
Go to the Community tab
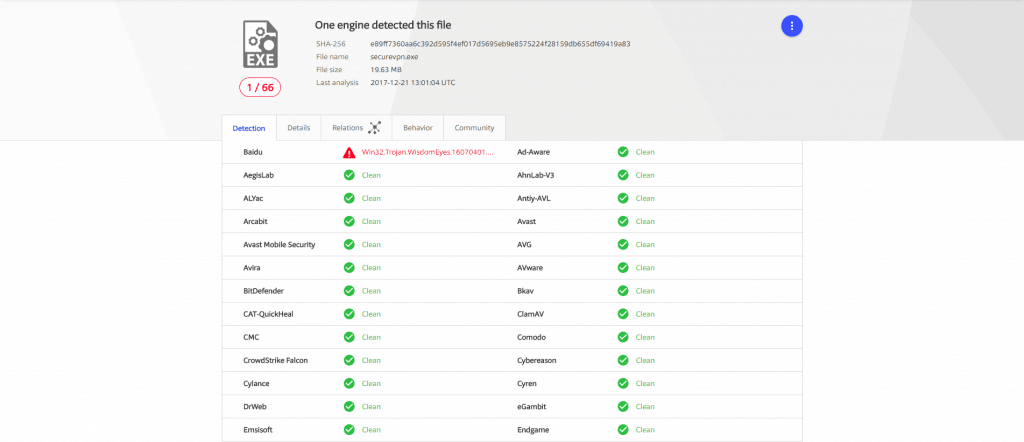point(474,128)
